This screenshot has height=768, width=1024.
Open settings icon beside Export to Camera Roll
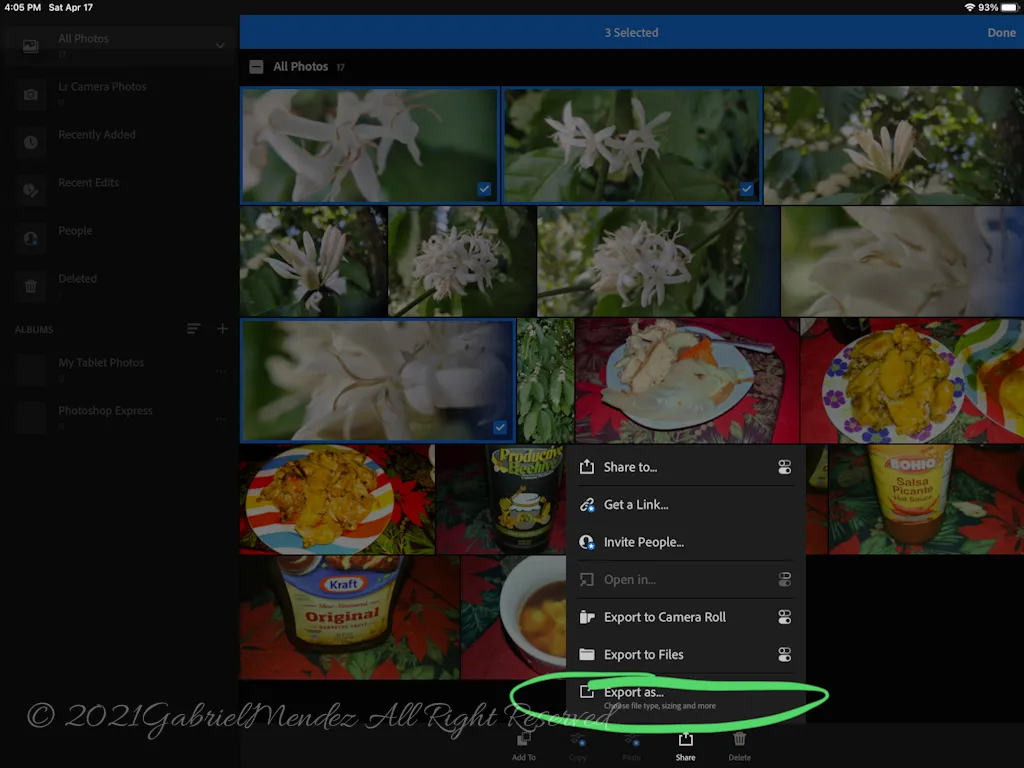[784, 617]
